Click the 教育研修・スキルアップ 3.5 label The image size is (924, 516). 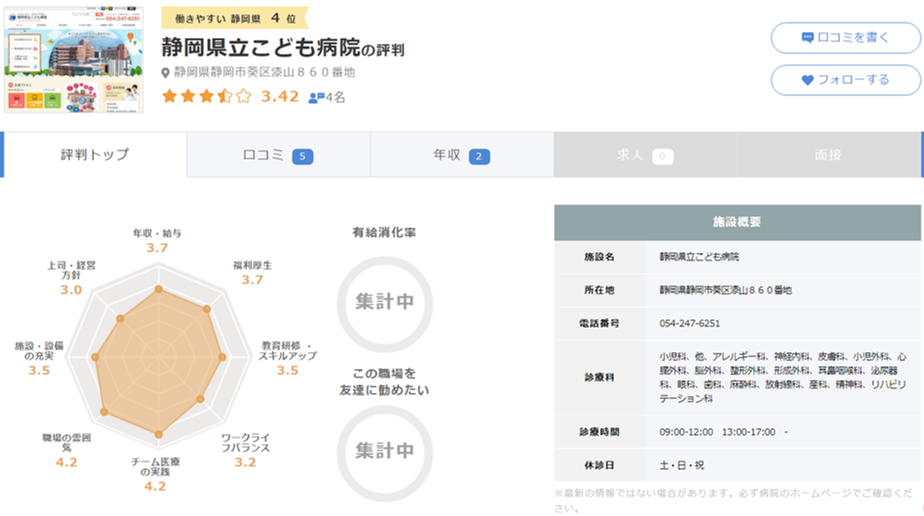coord(288,358)
